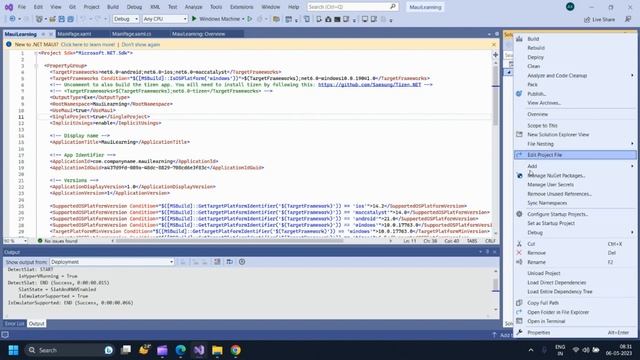Click the No issues found status indicator
The height and width of the screenshot is (360, 640).
tap(57, 241)
